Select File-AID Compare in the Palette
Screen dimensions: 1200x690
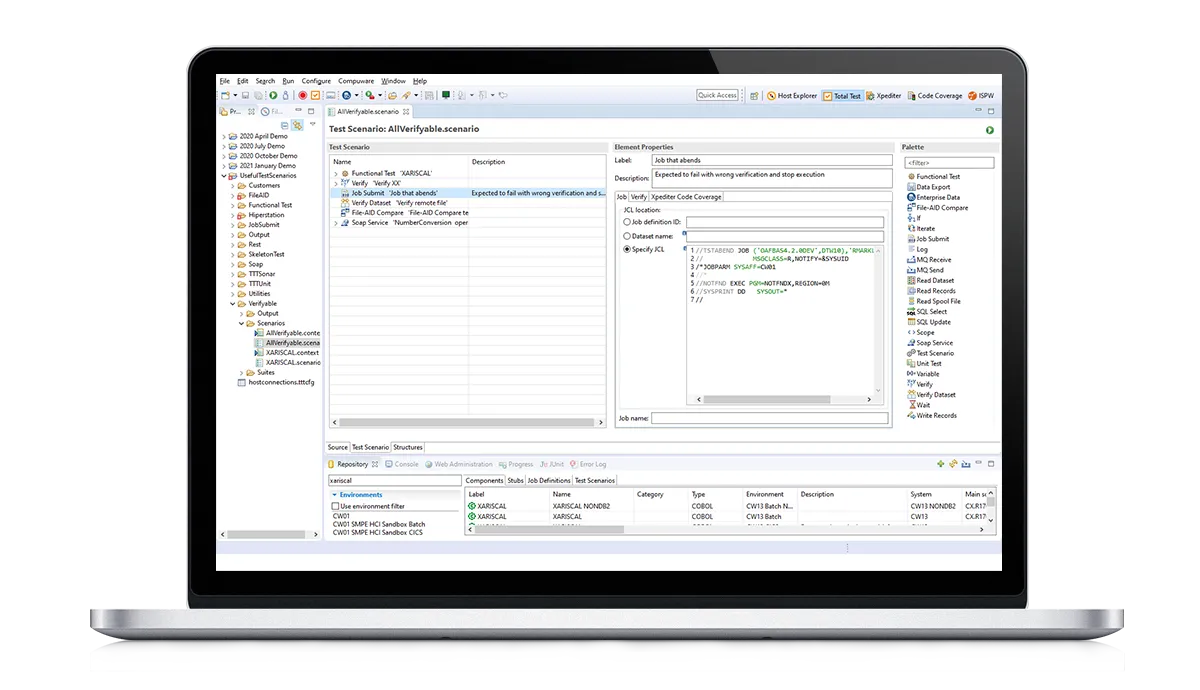click(x=937, y=208)
